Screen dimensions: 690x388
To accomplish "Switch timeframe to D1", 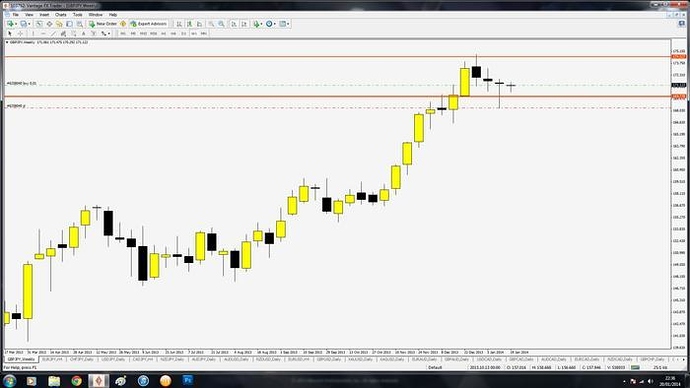I will coord(183,33).
